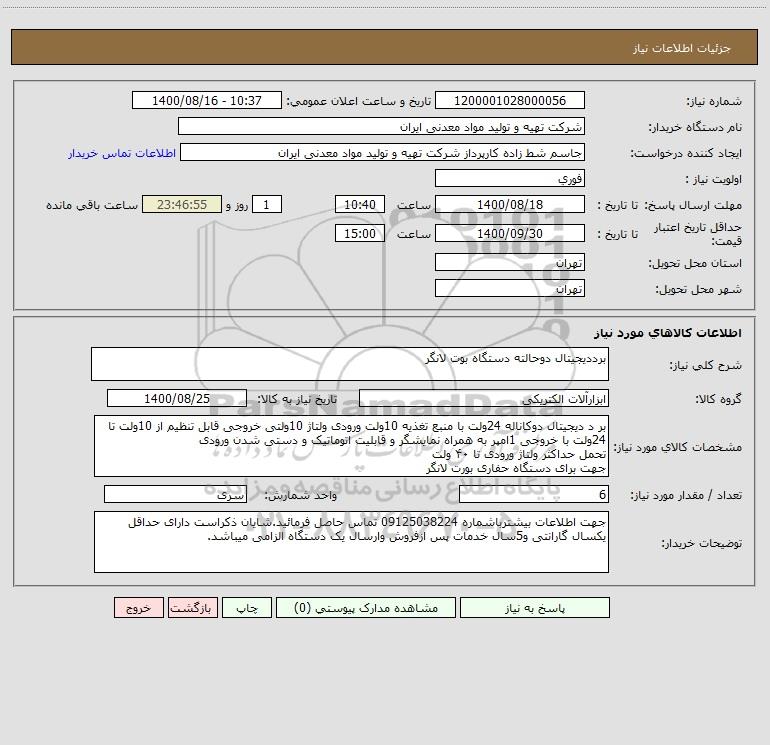Open 'اطلاعات تماس خریدار' link
The height and width of the screenshot is (745, 770).
[x=122, y=153]
